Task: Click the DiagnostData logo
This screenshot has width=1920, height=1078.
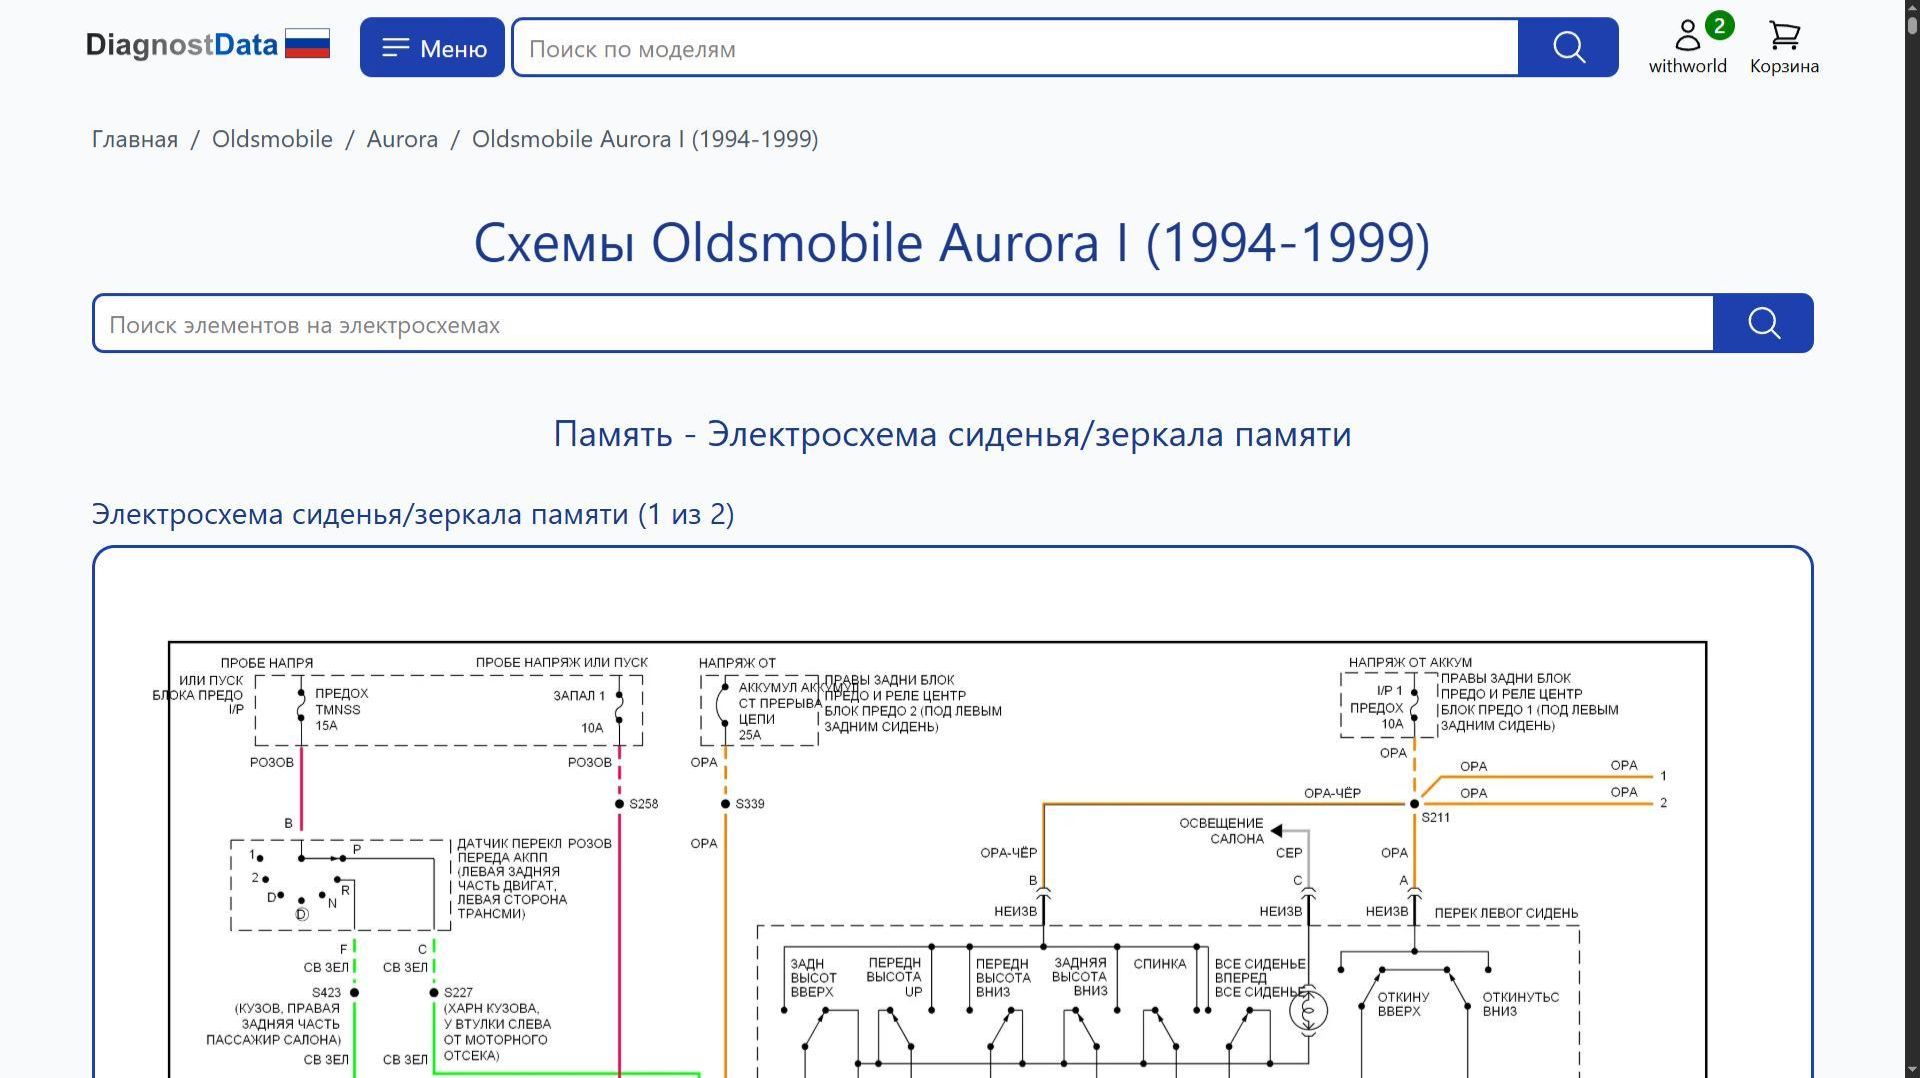Action: 181,45
